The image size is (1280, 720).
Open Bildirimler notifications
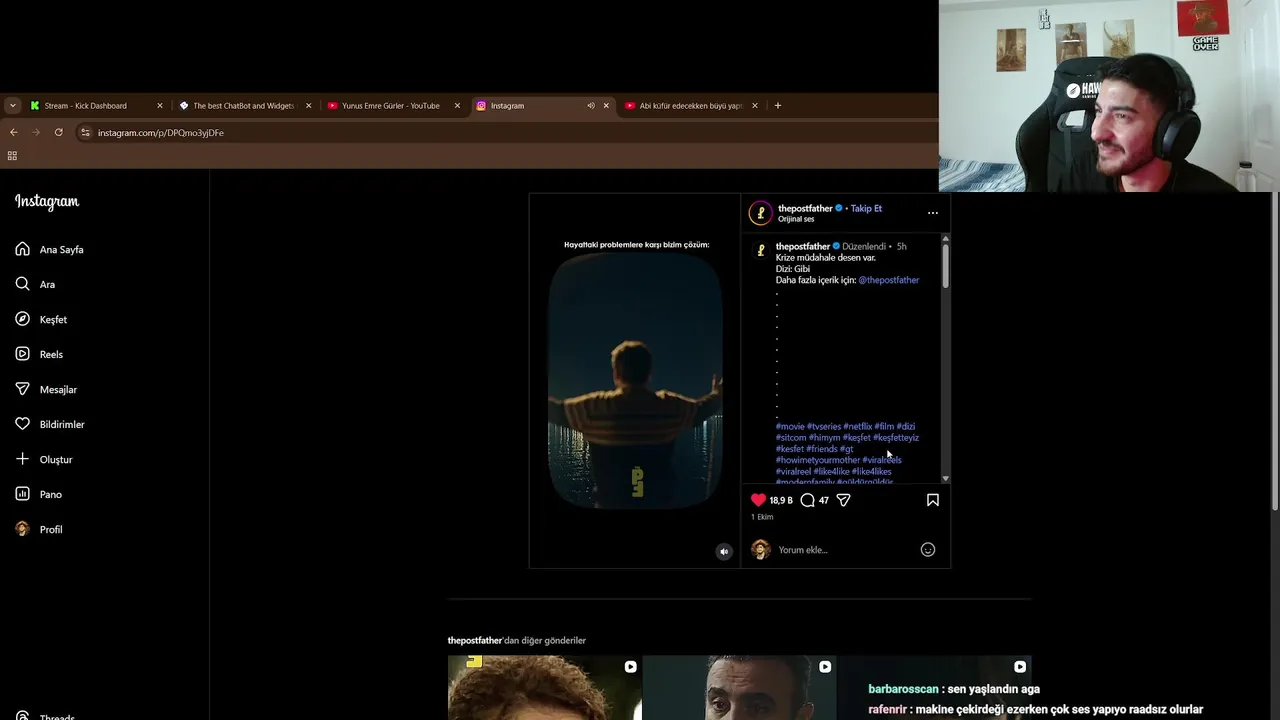(50, 425)
